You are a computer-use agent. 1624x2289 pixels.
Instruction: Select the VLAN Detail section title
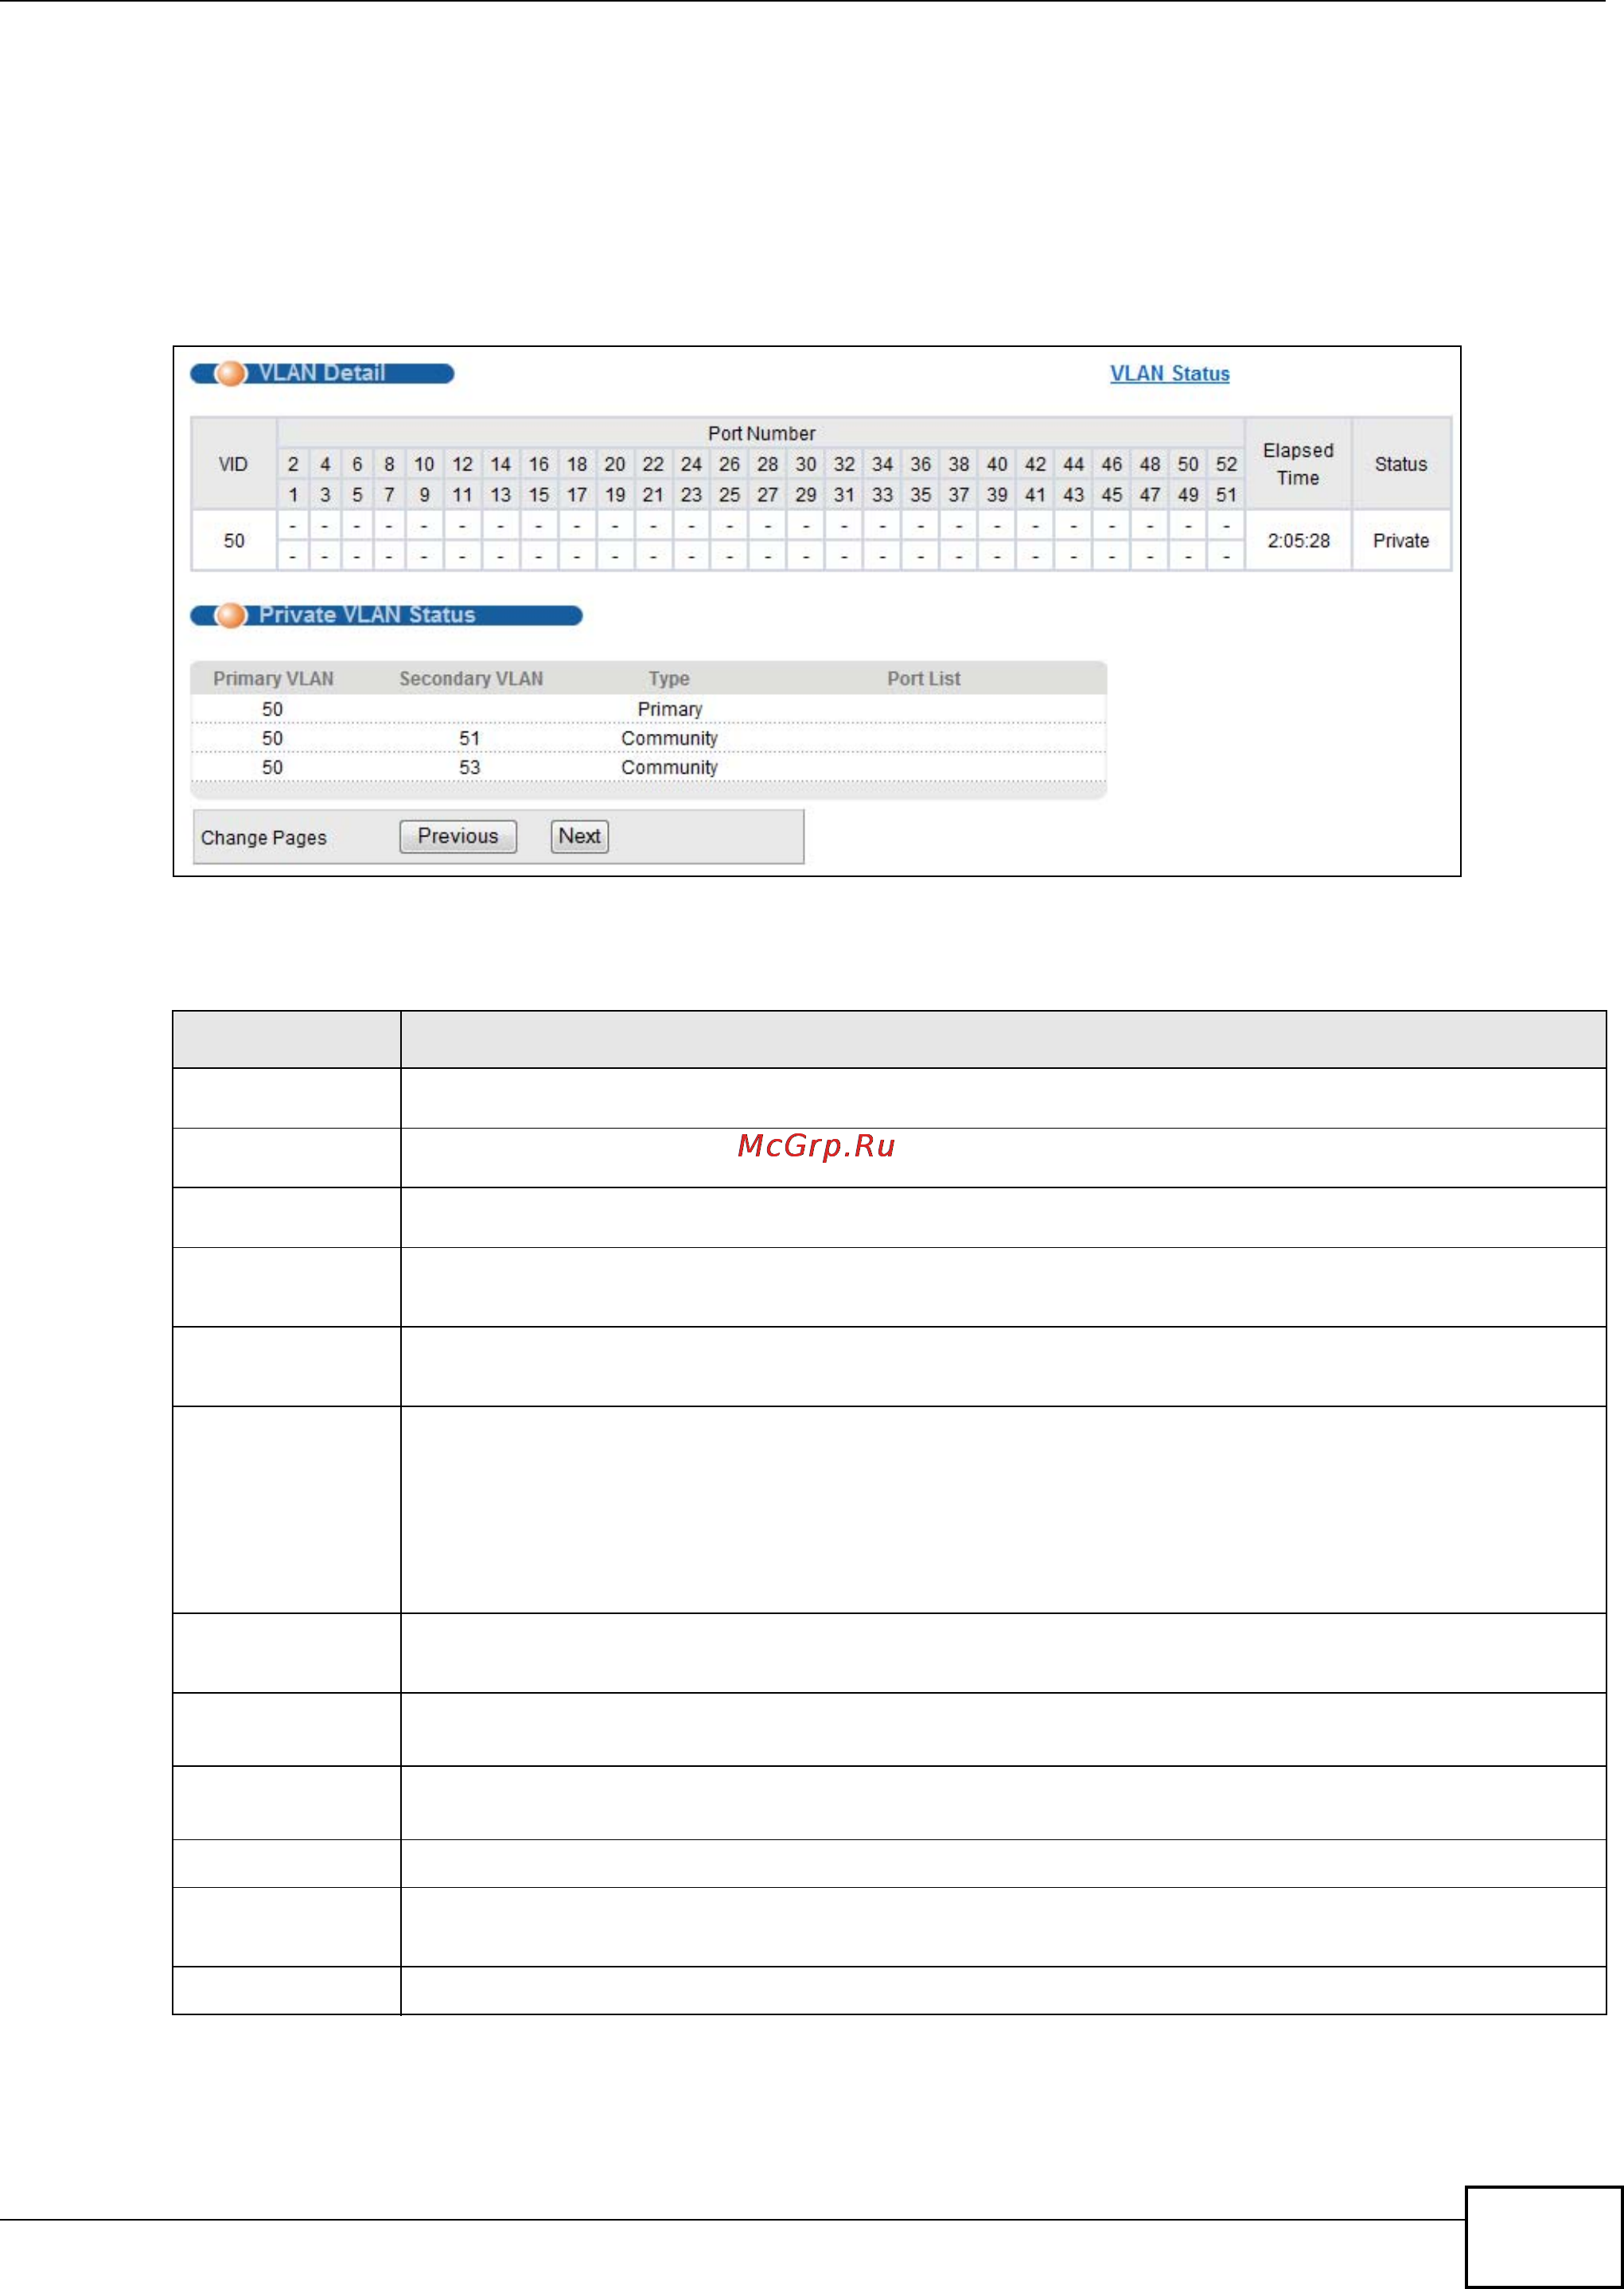coord(322,373)
